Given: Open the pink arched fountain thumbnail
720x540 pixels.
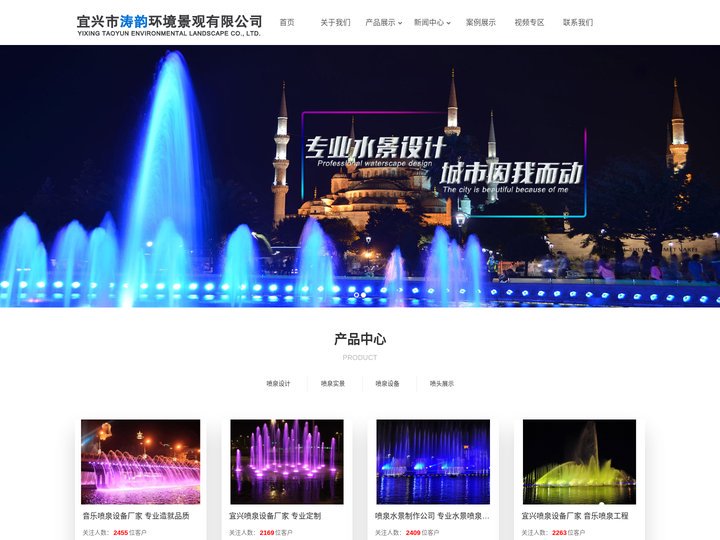Looking at the screenshot, I should [141, 461].
